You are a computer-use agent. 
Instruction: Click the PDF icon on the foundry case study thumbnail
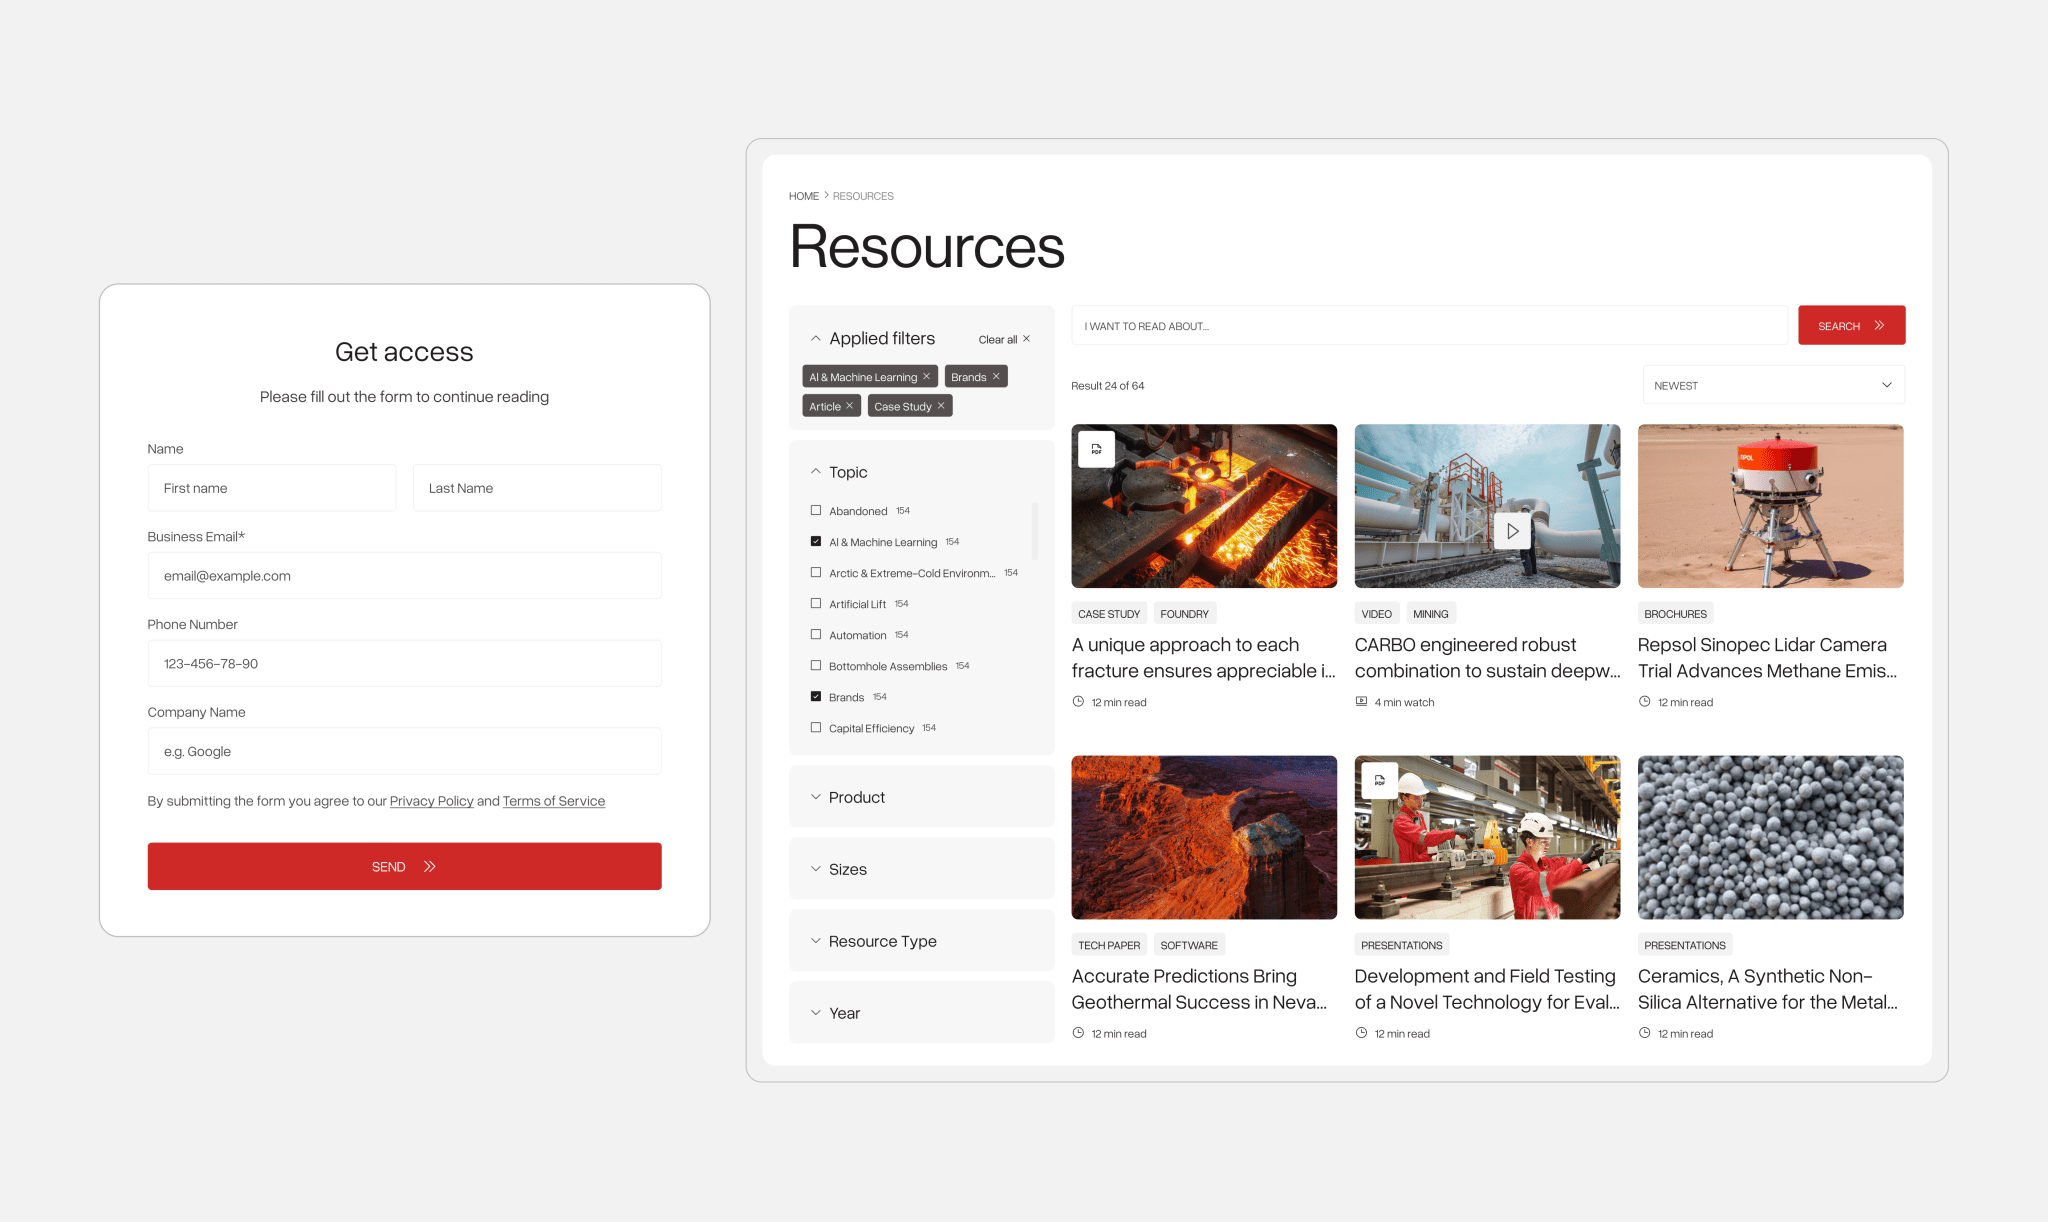(1097, 448)
